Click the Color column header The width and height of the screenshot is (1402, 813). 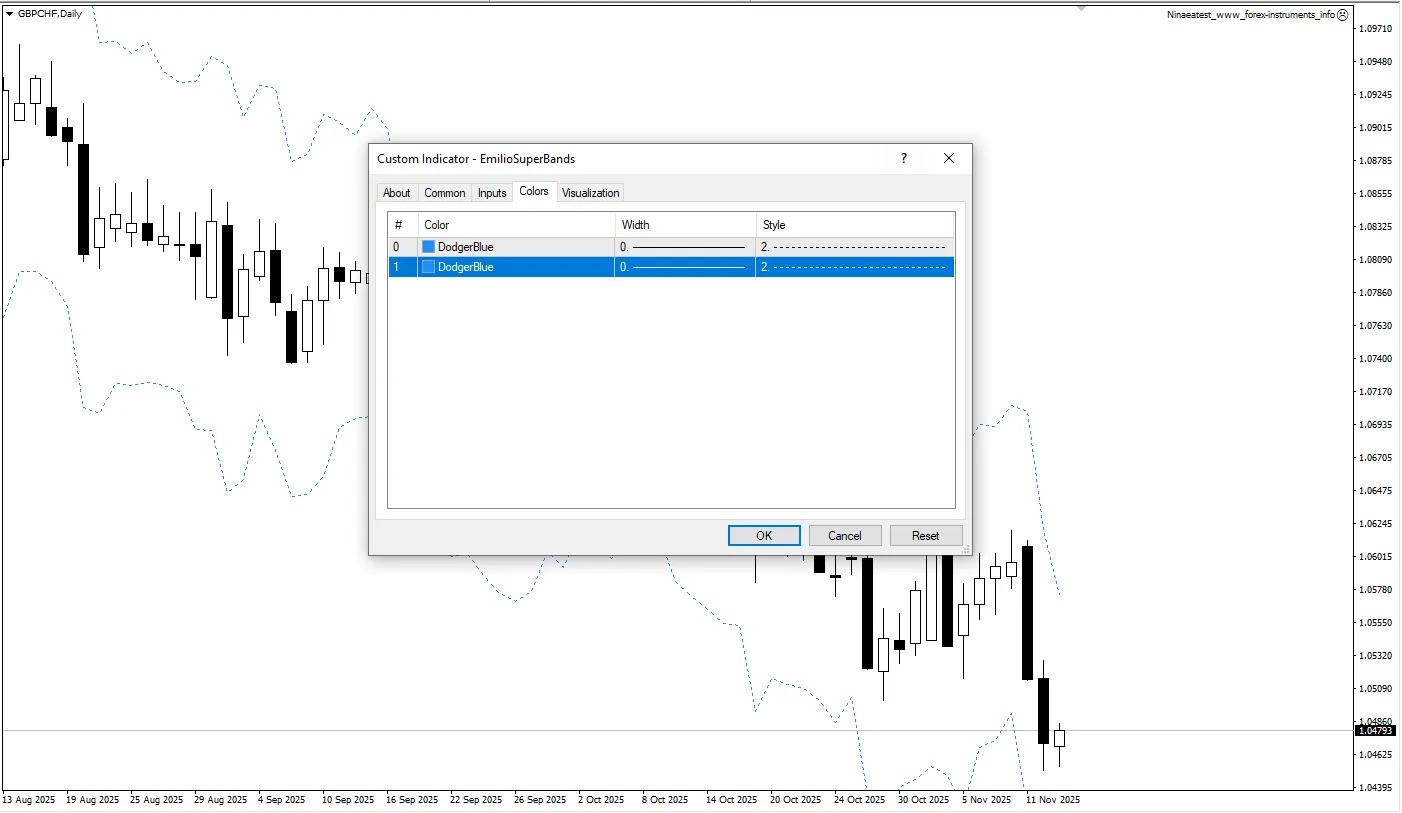516,225
